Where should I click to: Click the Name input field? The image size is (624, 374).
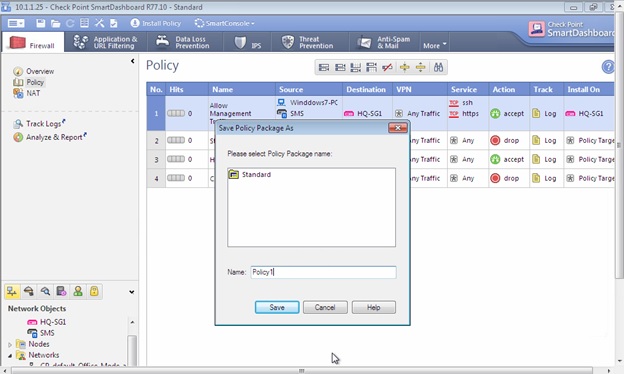pyautogui.click(x=323, y=272)
